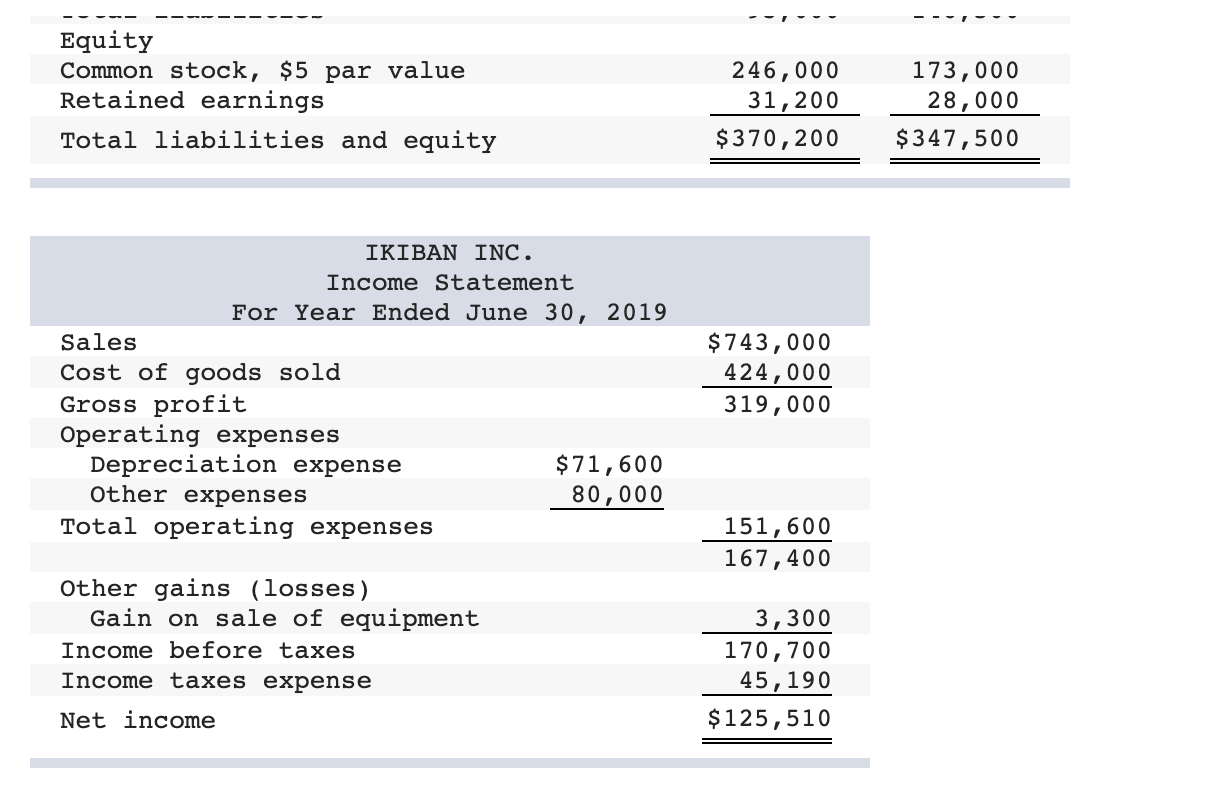Click the 151,600 total operating expenses value
Image resolution: width=1214 pixels, height=792 pixels.
tap(778, 527)
